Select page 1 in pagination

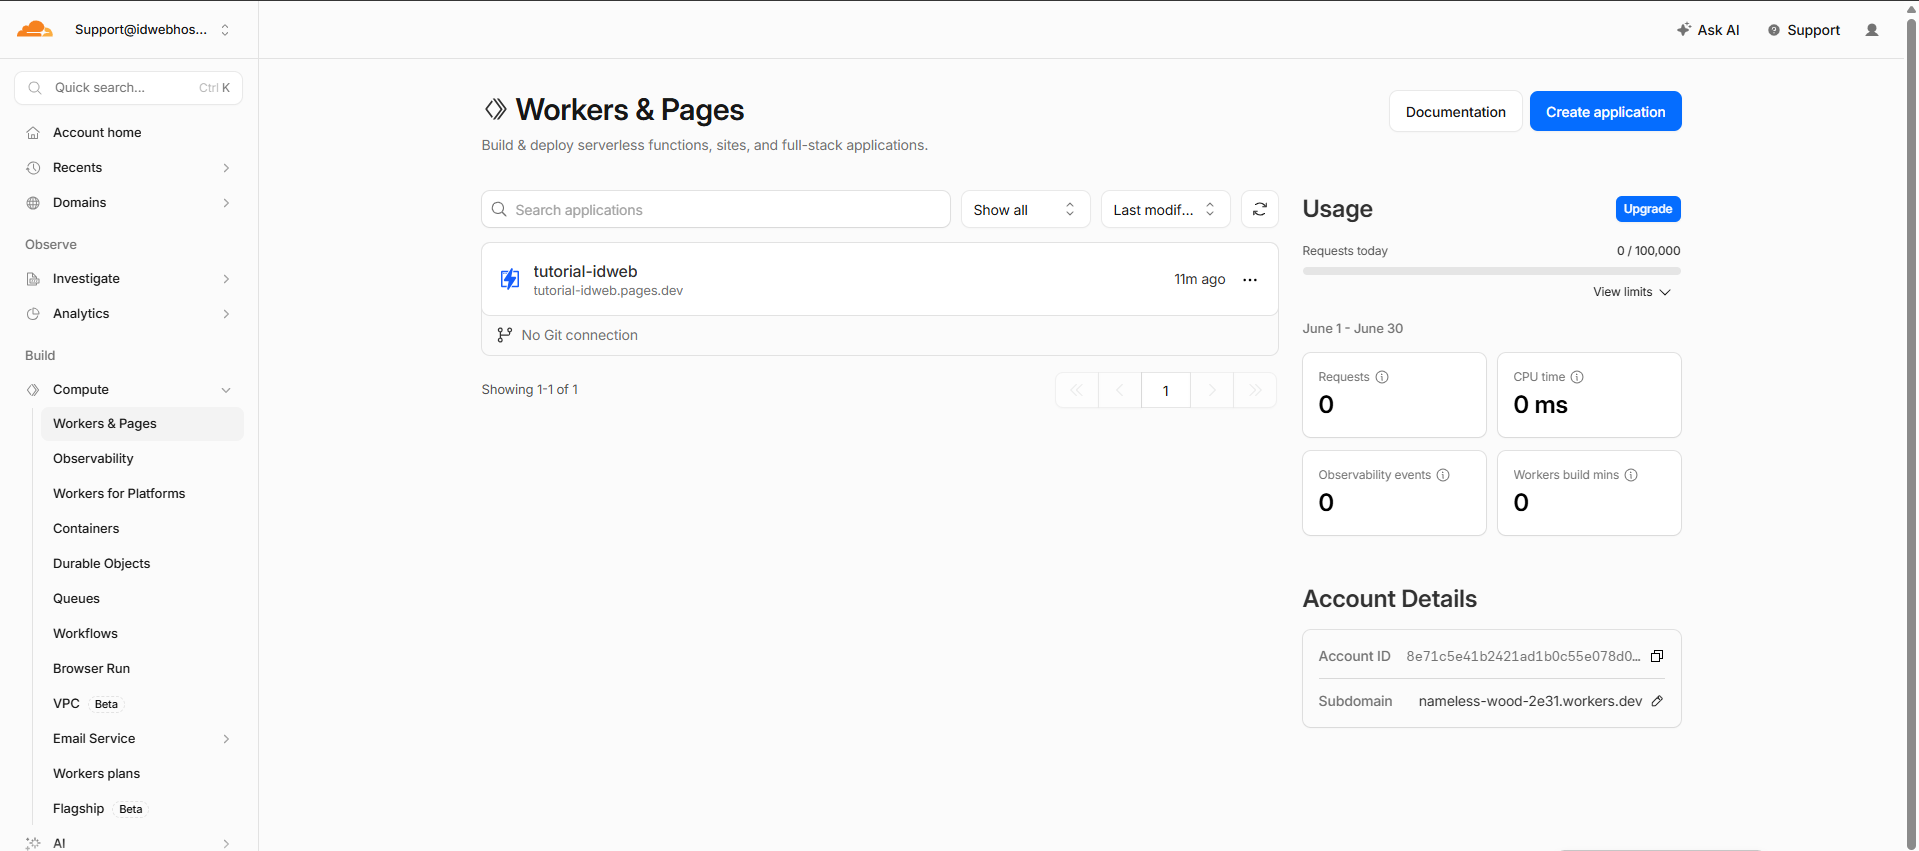coord(1166,390)
